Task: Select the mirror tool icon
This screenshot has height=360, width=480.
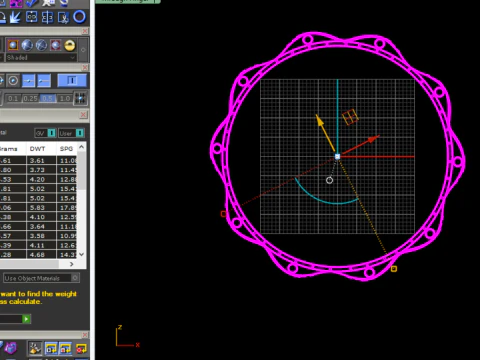Action: (x=47, y=17)
